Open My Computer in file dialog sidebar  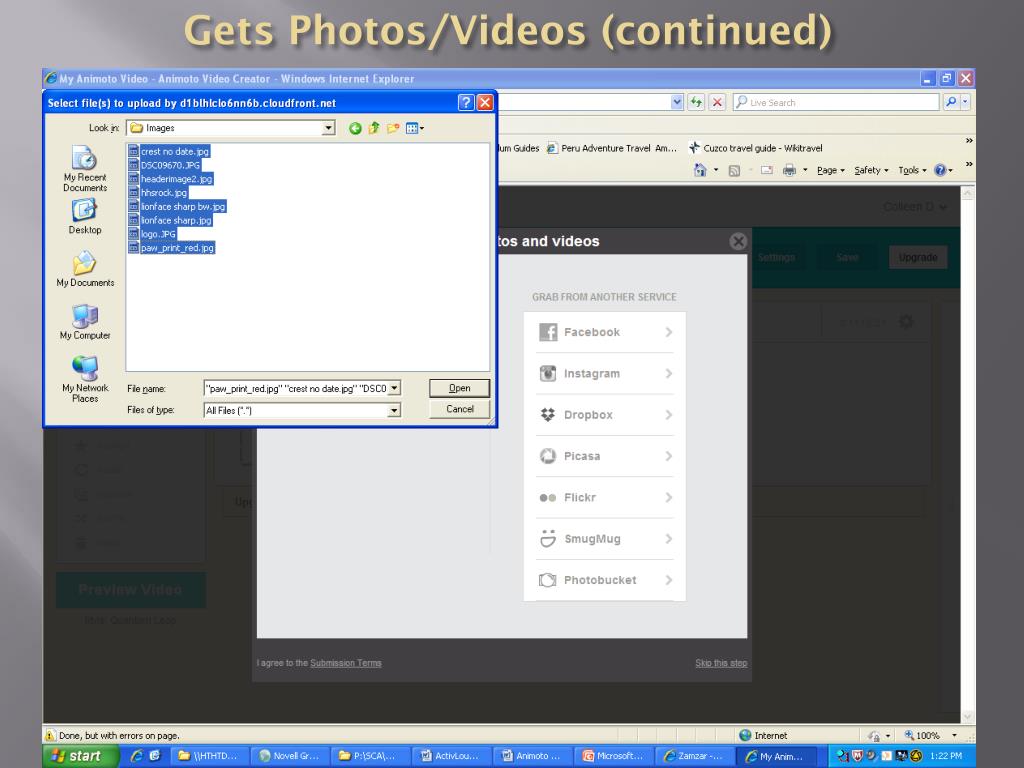(x=85, y=322)
